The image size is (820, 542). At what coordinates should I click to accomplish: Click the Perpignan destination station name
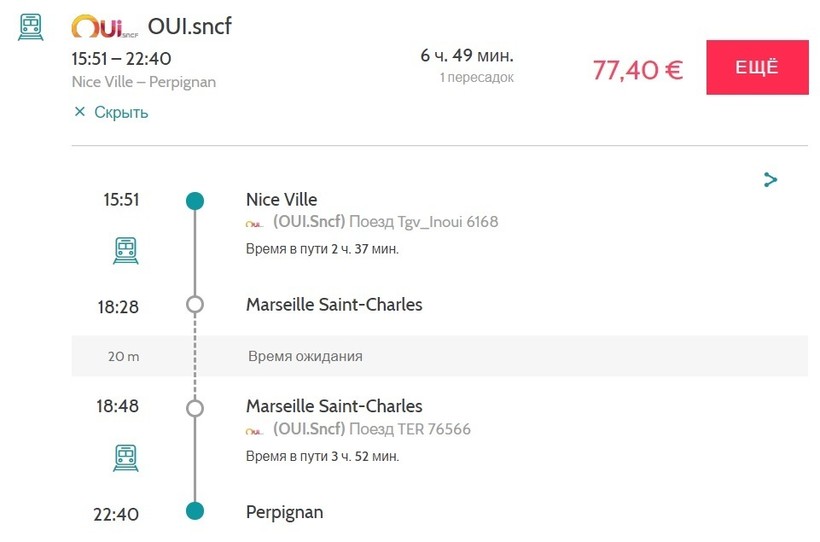[284, 512]
